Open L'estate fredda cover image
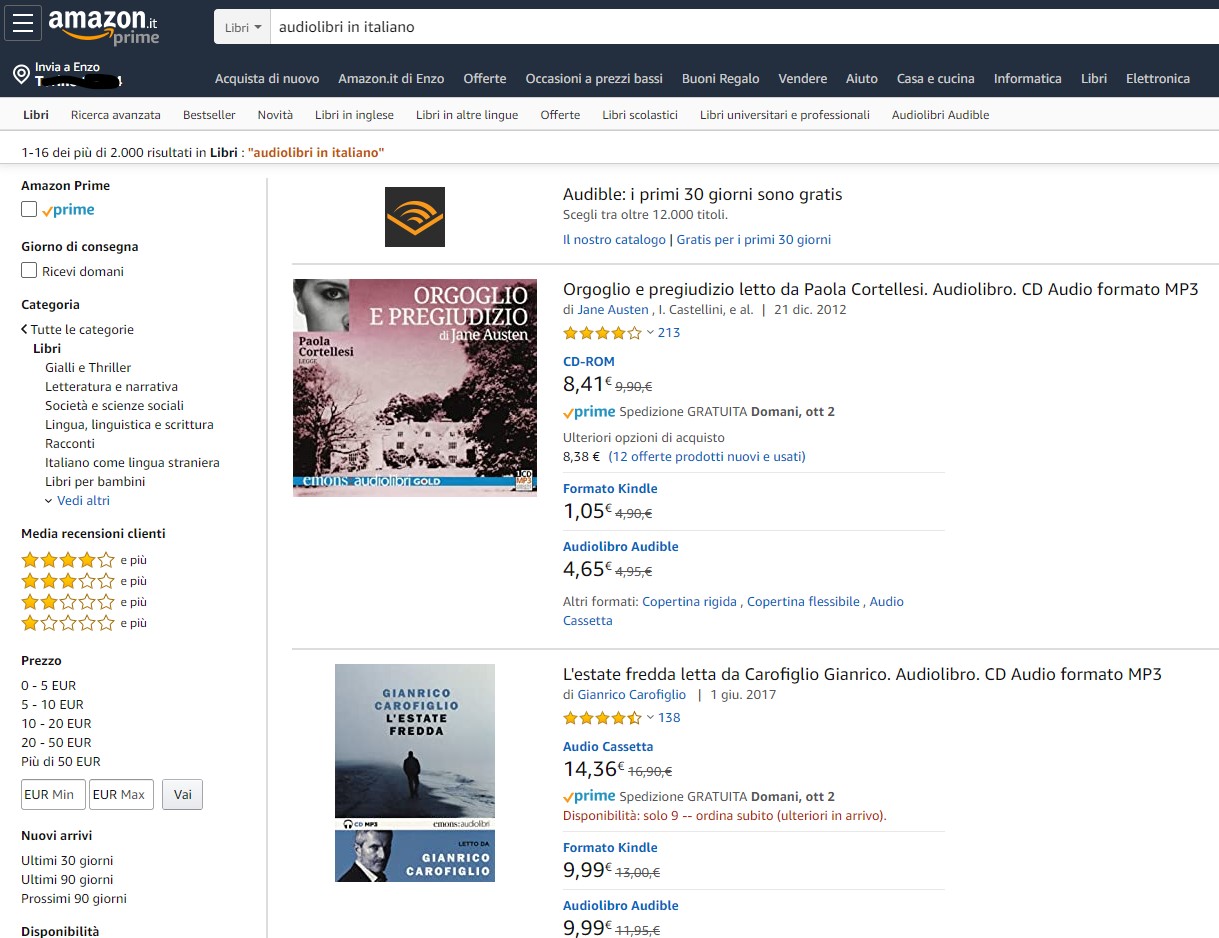 (414, 772)
